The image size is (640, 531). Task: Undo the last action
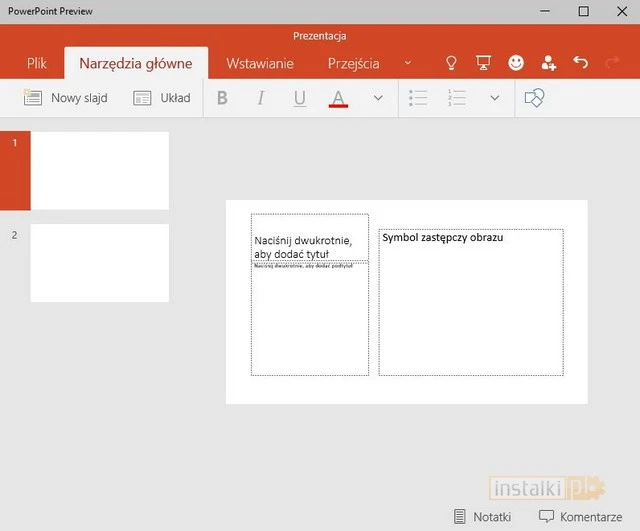coord(581,63)
